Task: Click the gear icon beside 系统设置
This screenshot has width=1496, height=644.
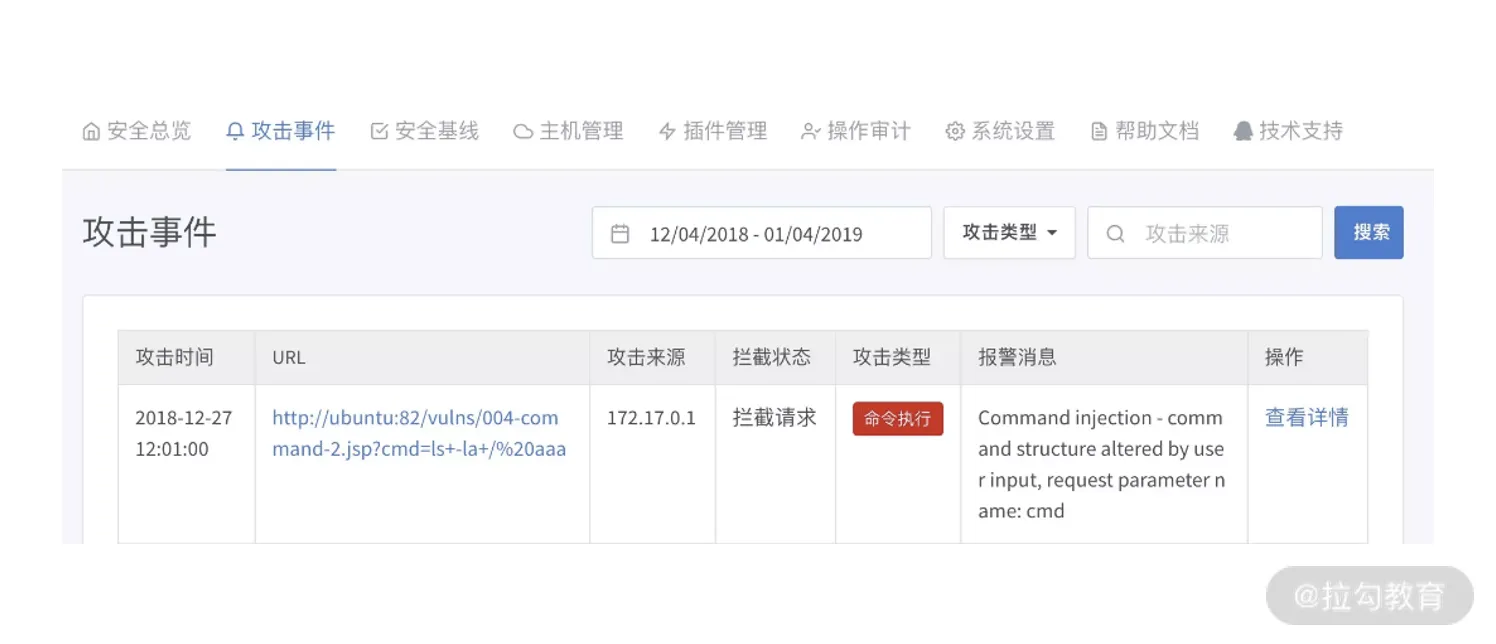Action: pyautogui.click(x=955, y=132)
